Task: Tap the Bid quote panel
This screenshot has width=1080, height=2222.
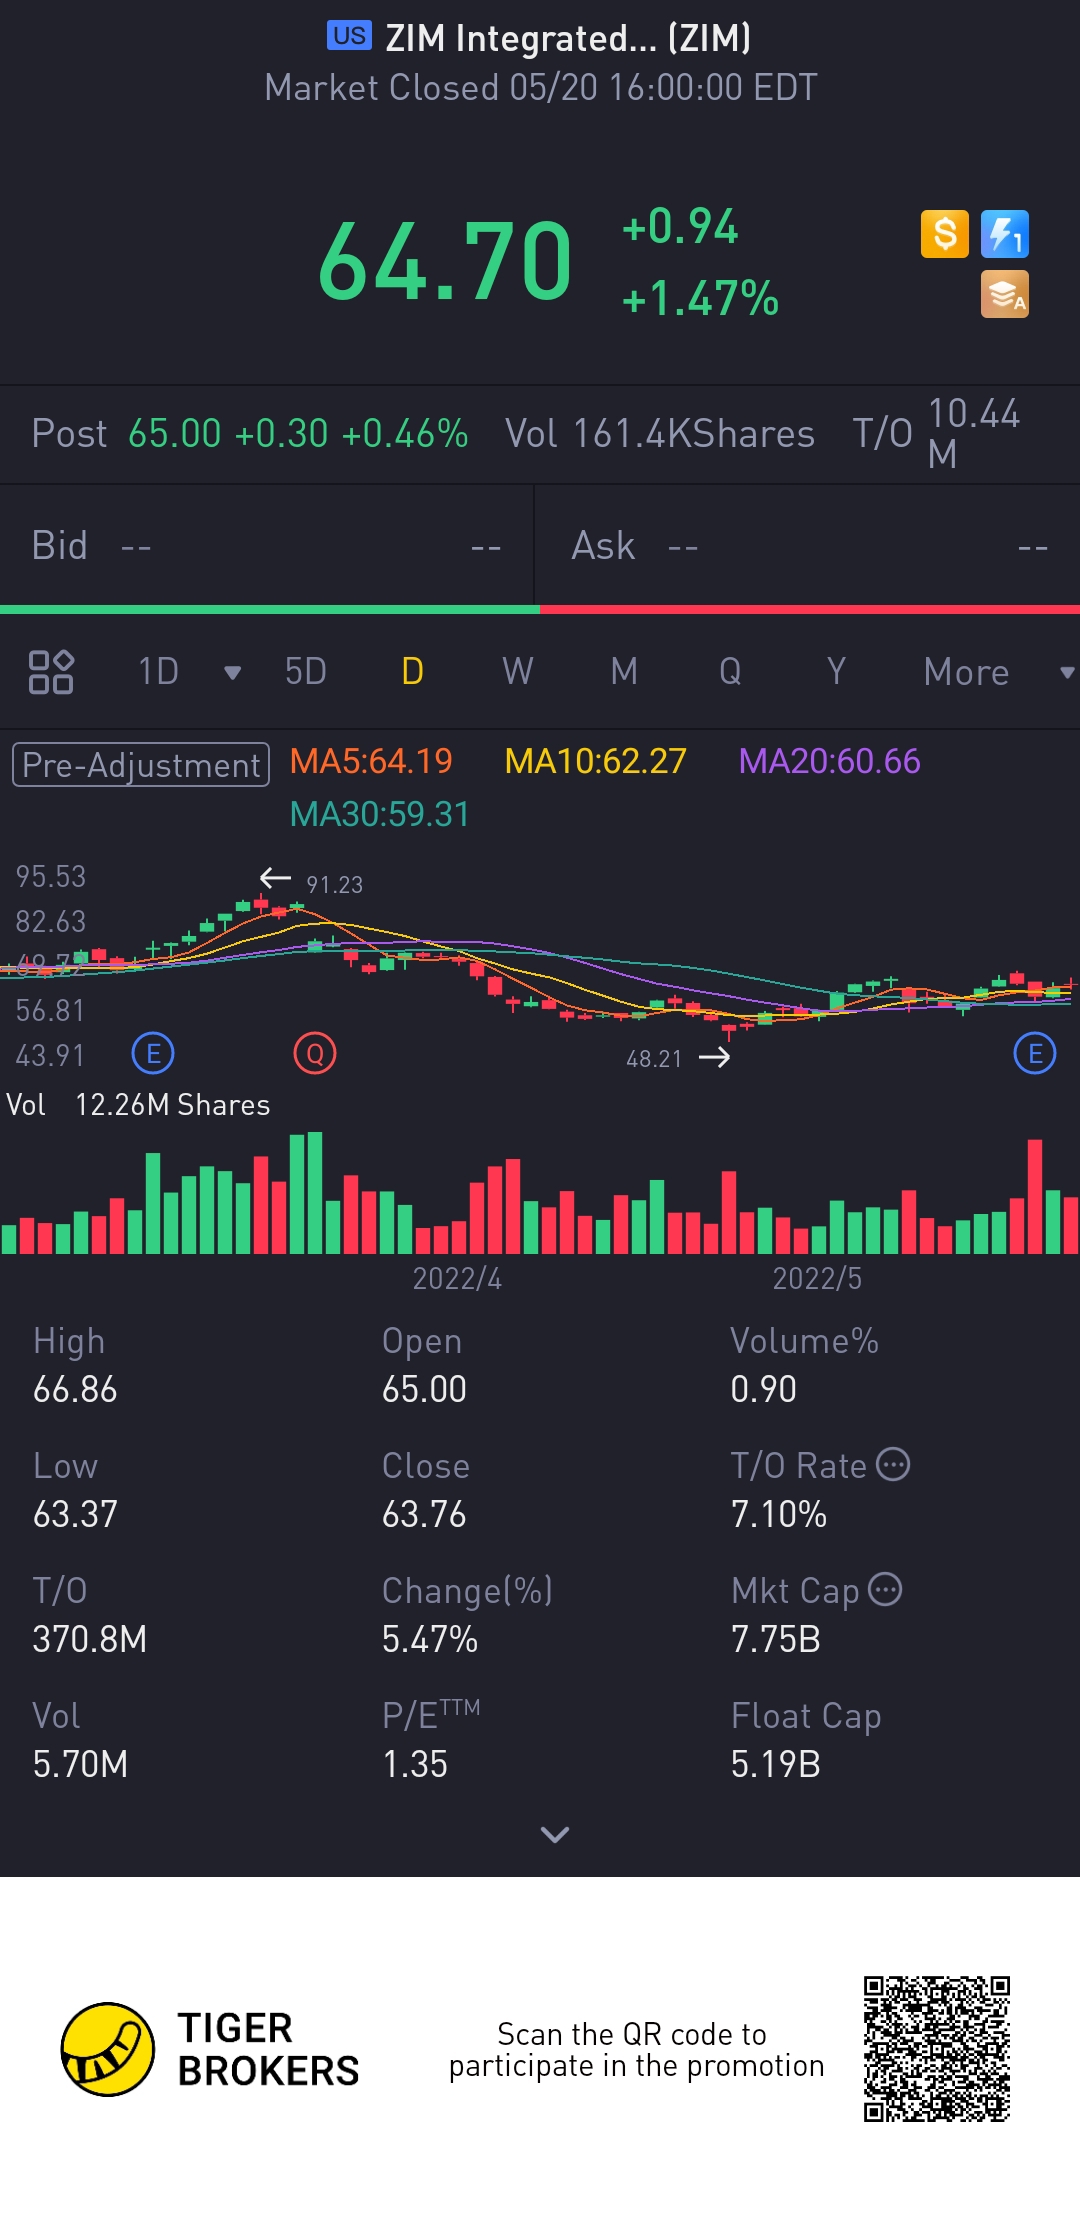Action: 267,546
